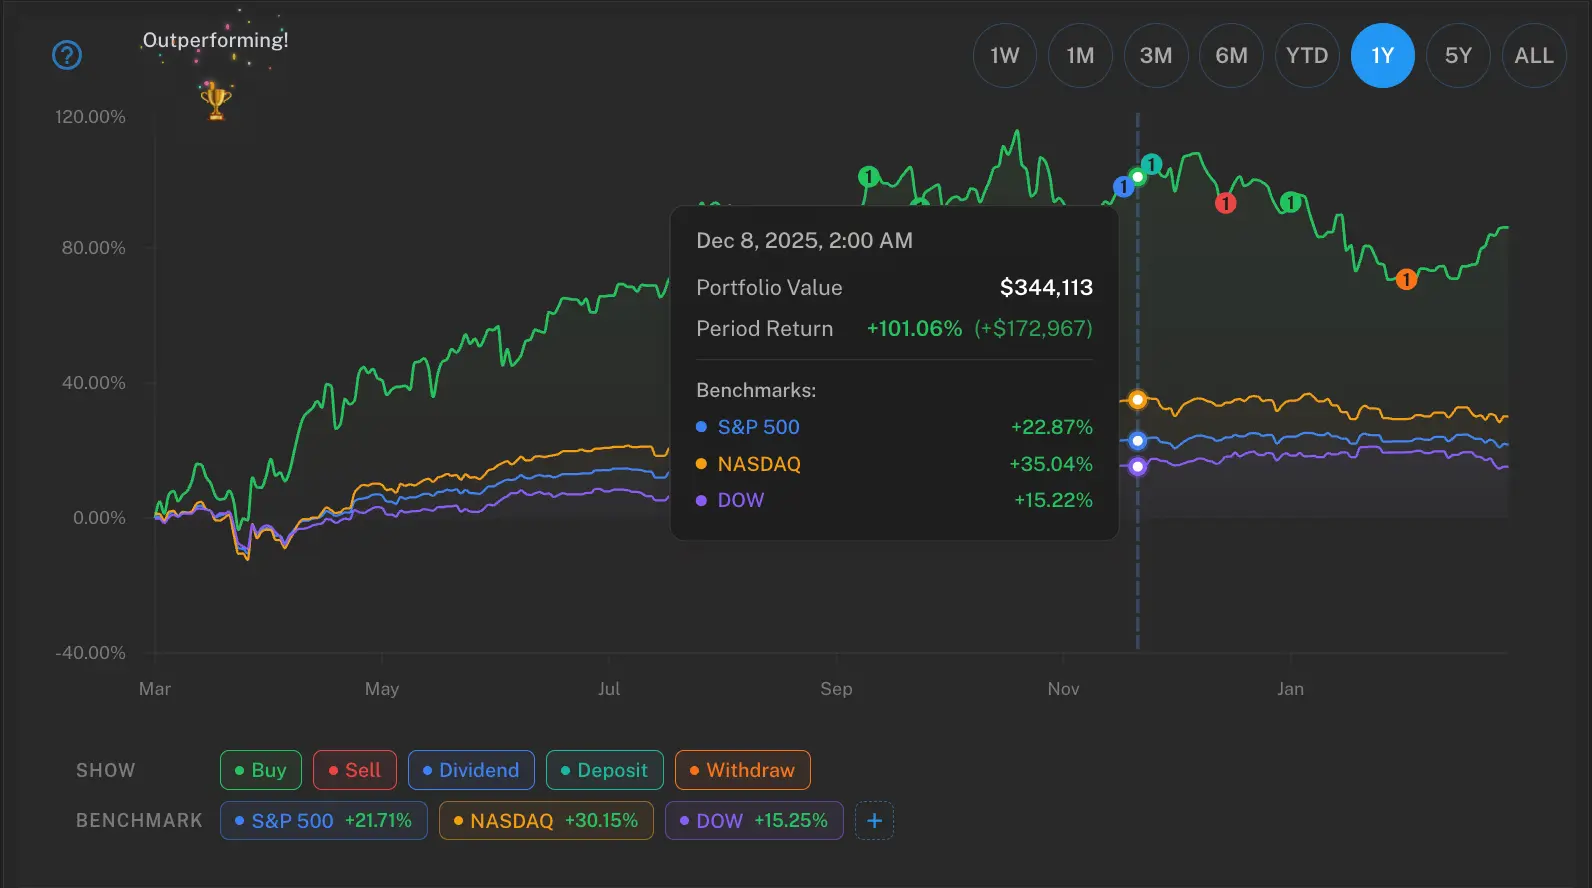The width and height of the screenshot is (1592, 888).
Task: Click the S&P 500 line hover point
Action: pyautogui.click(x=1137, y=441)
